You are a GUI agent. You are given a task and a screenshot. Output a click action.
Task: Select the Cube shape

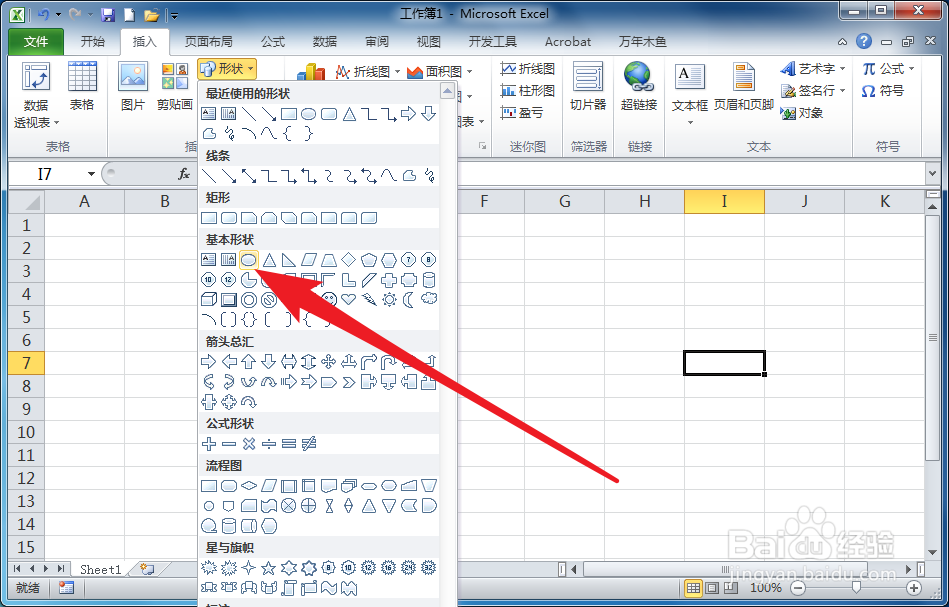pyautogui.click(x=209, y=299)
